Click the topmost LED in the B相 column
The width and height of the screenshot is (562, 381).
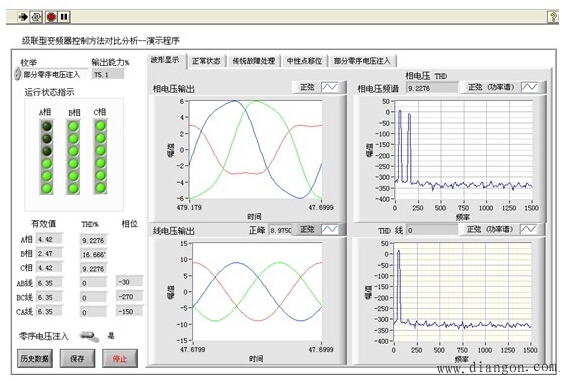(x=73, y=126)
